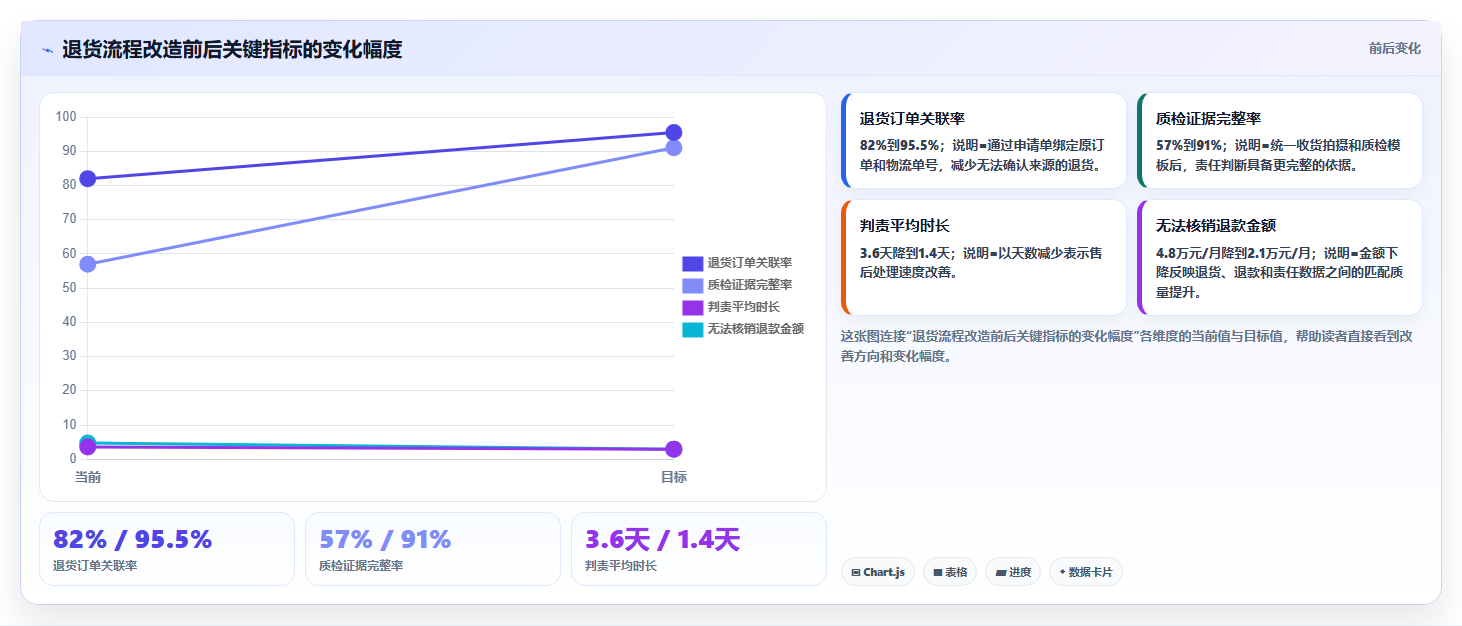The image size is (1462, 626).
Task: Click 判责平均时长 caption under 3.6天 stat
Action: pyautogui.click(x=621, y=566)
